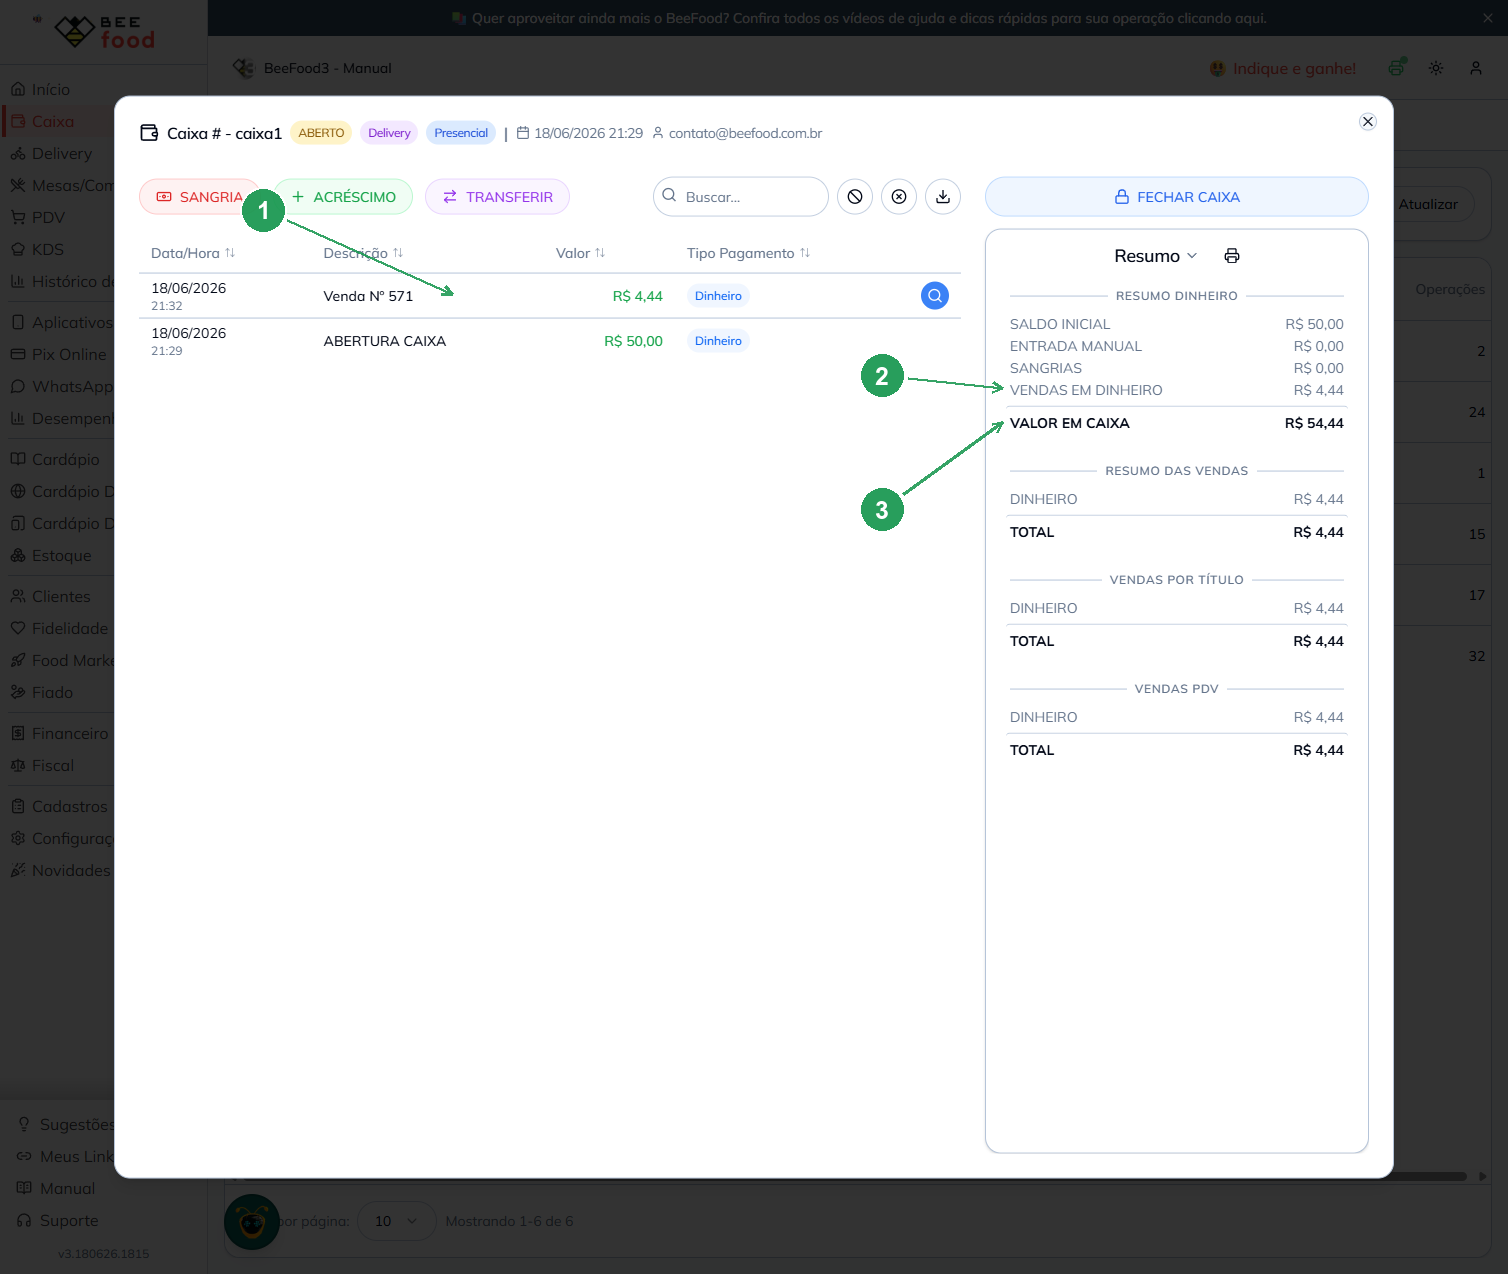1508x1274 pixels.
Task: Open the user profile icon in the top bar
Action: click(1476, 68)
